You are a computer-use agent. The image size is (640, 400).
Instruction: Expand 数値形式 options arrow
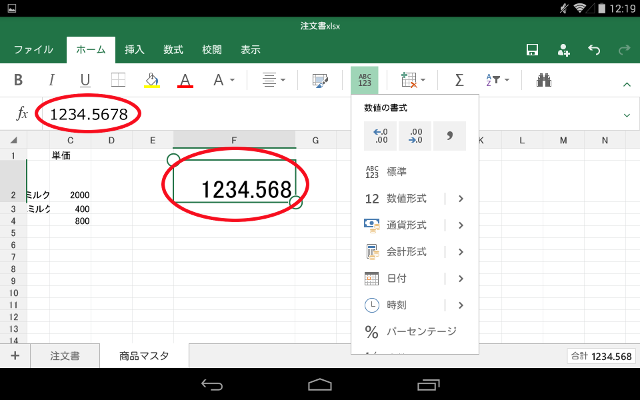coord(461,199)
